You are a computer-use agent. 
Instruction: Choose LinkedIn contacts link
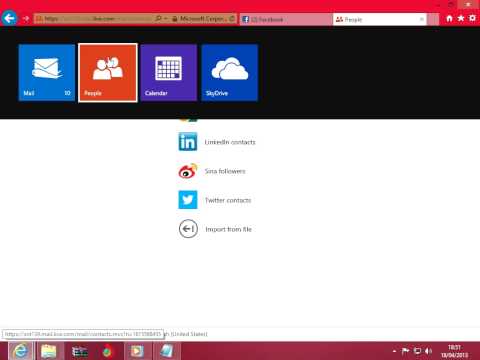230,142
